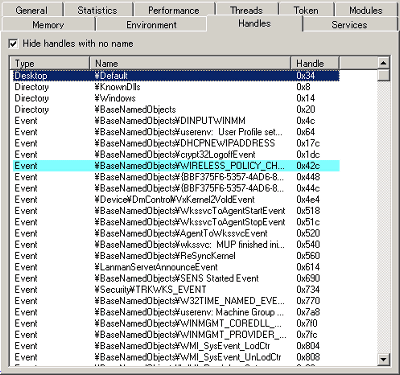Select the DHCPNEWIPADDRESS event row
Image resolution: width=400 pixels, height=375 pixels.
pos(176,143)
